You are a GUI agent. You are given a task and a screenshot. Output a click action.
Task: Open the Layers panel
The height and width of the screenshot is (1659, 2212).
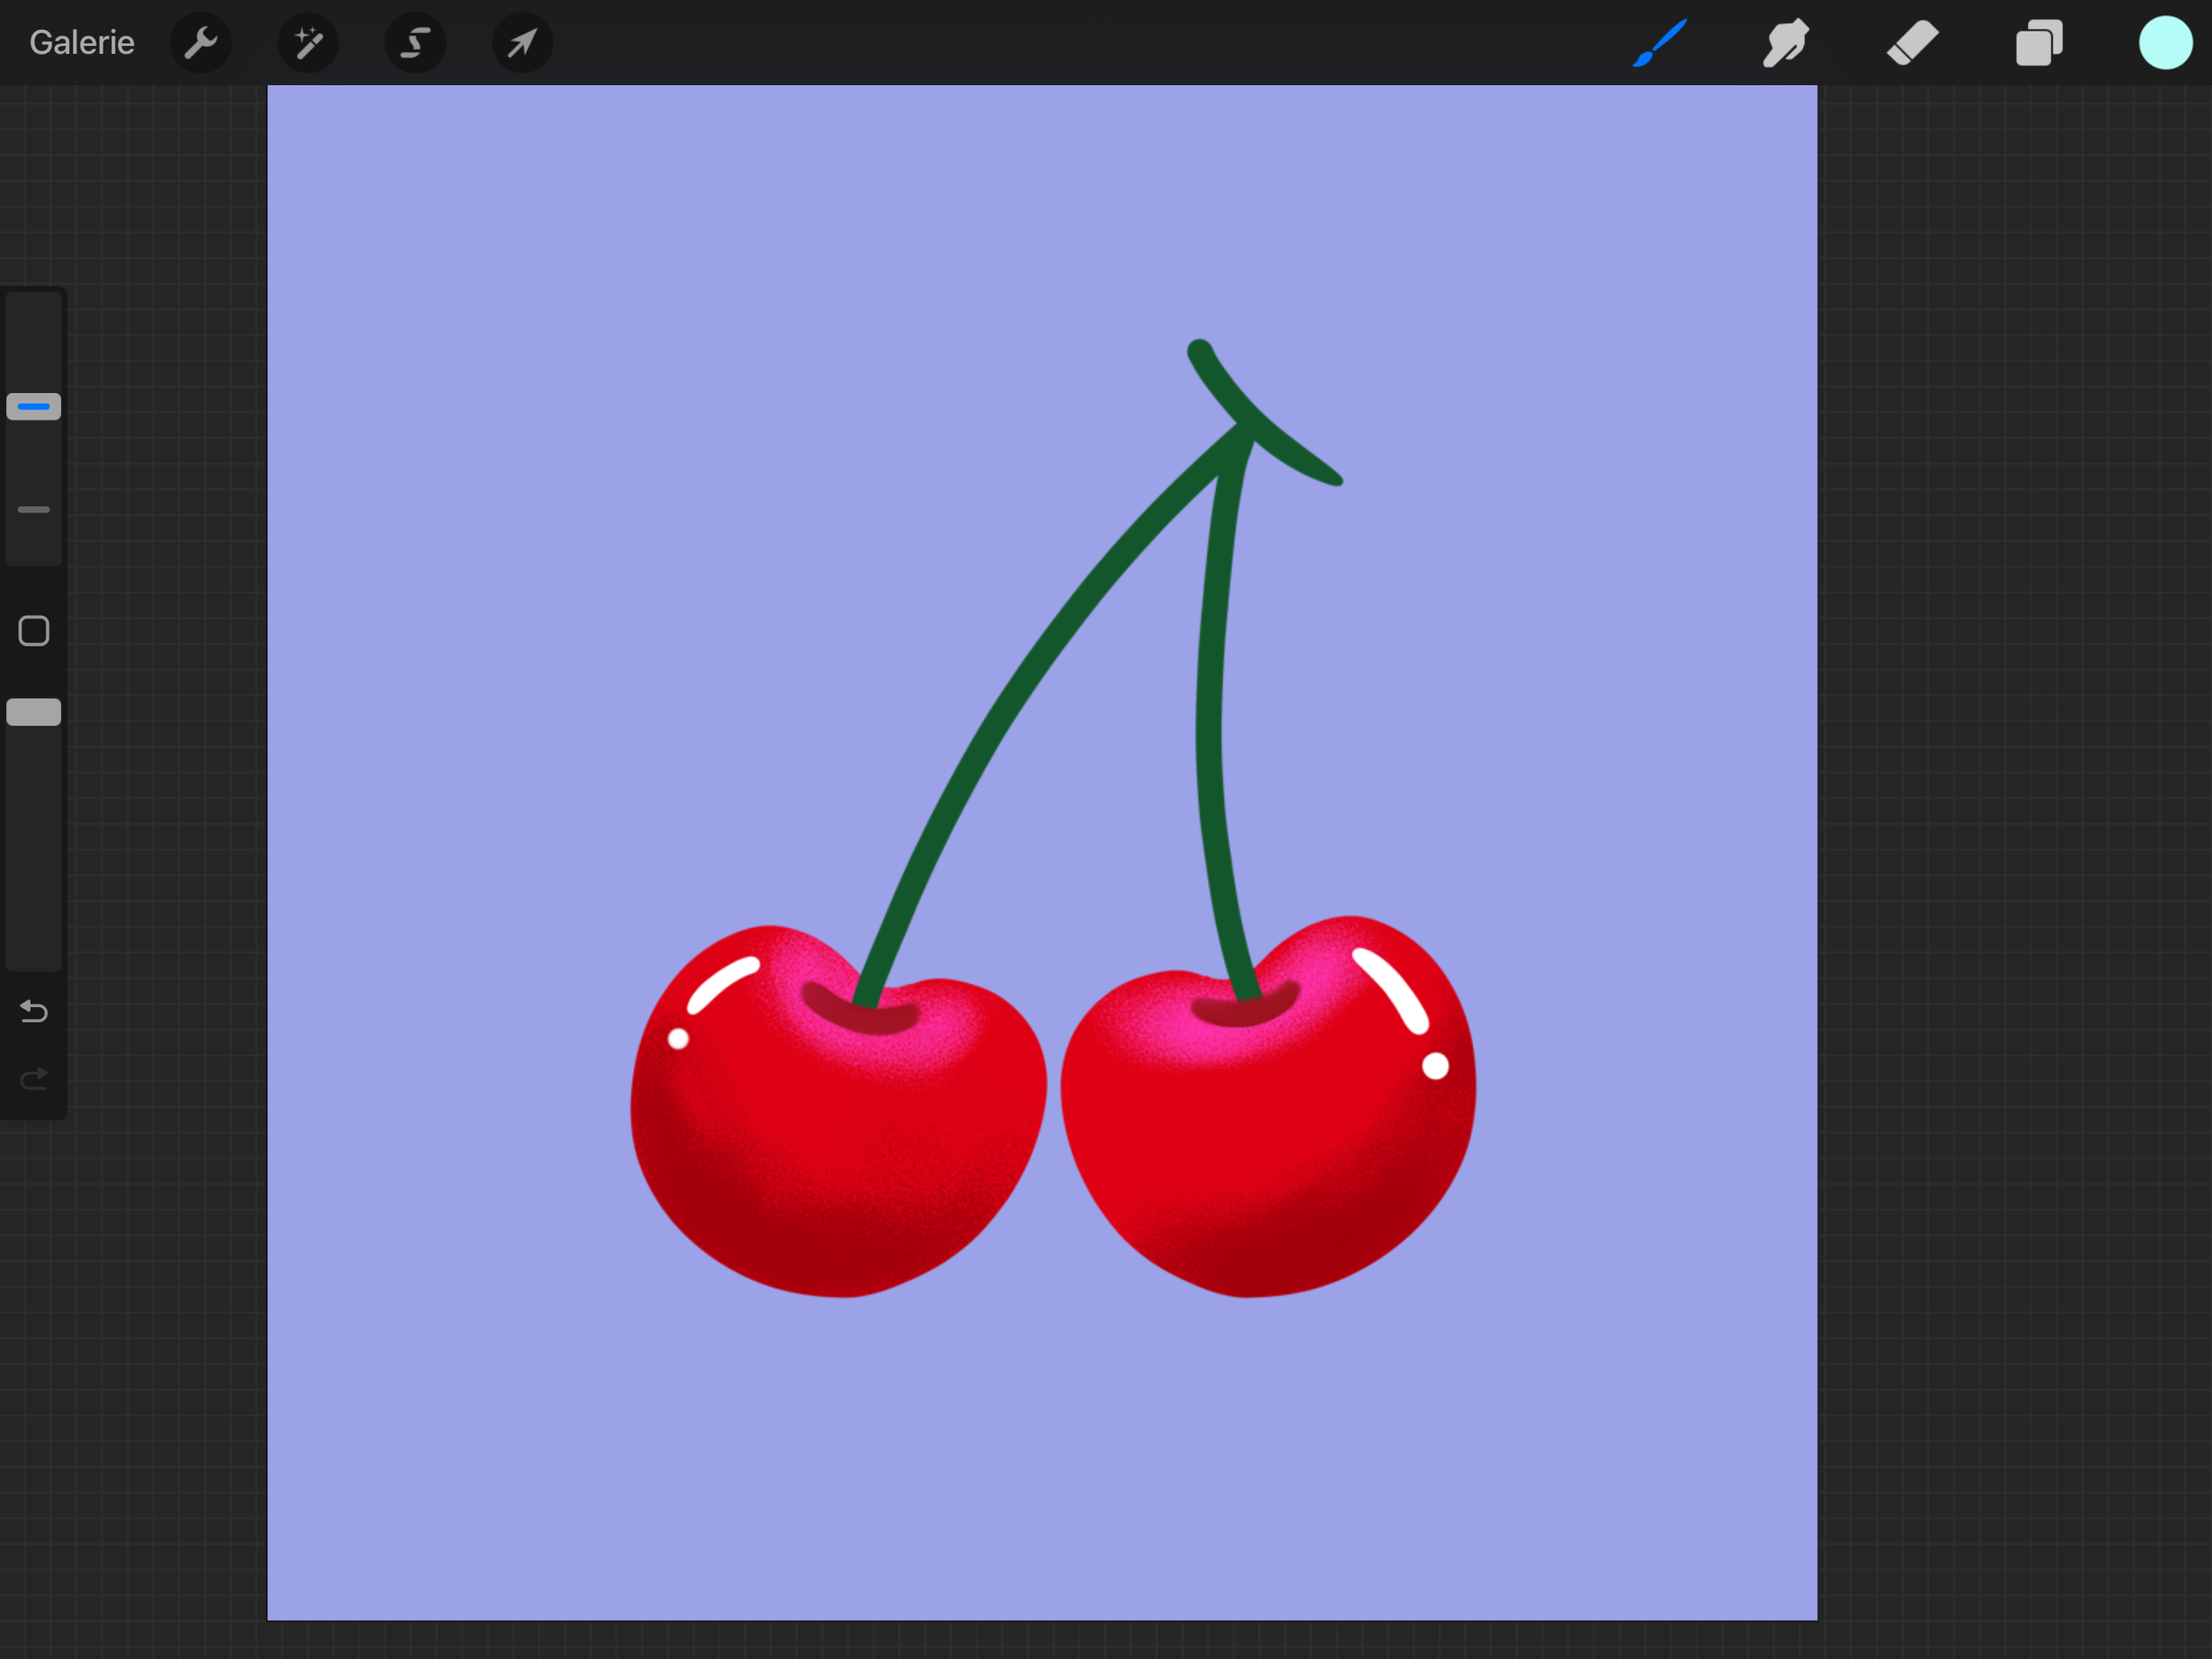[2038, 43]
